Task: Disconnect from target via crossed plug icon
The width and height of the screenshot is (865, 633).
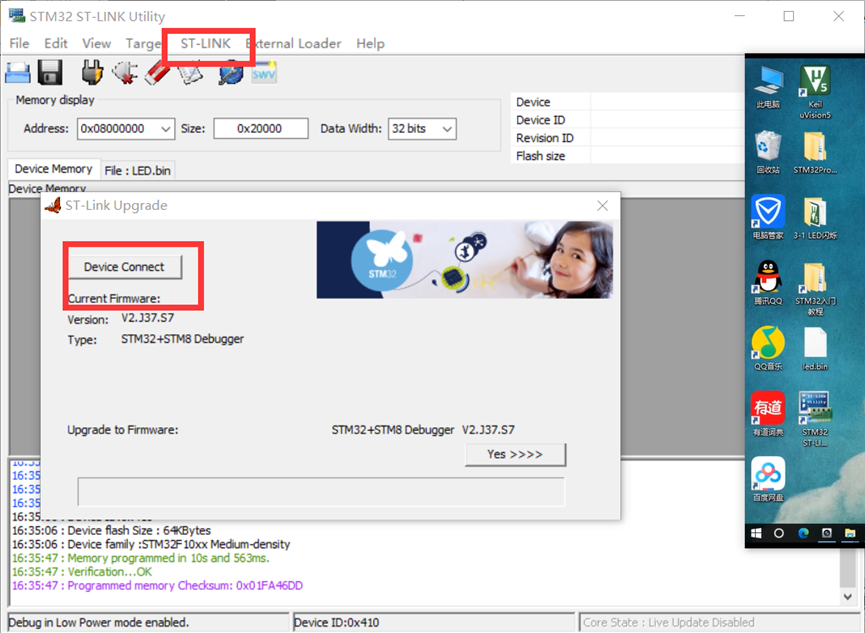Action: 125,73
